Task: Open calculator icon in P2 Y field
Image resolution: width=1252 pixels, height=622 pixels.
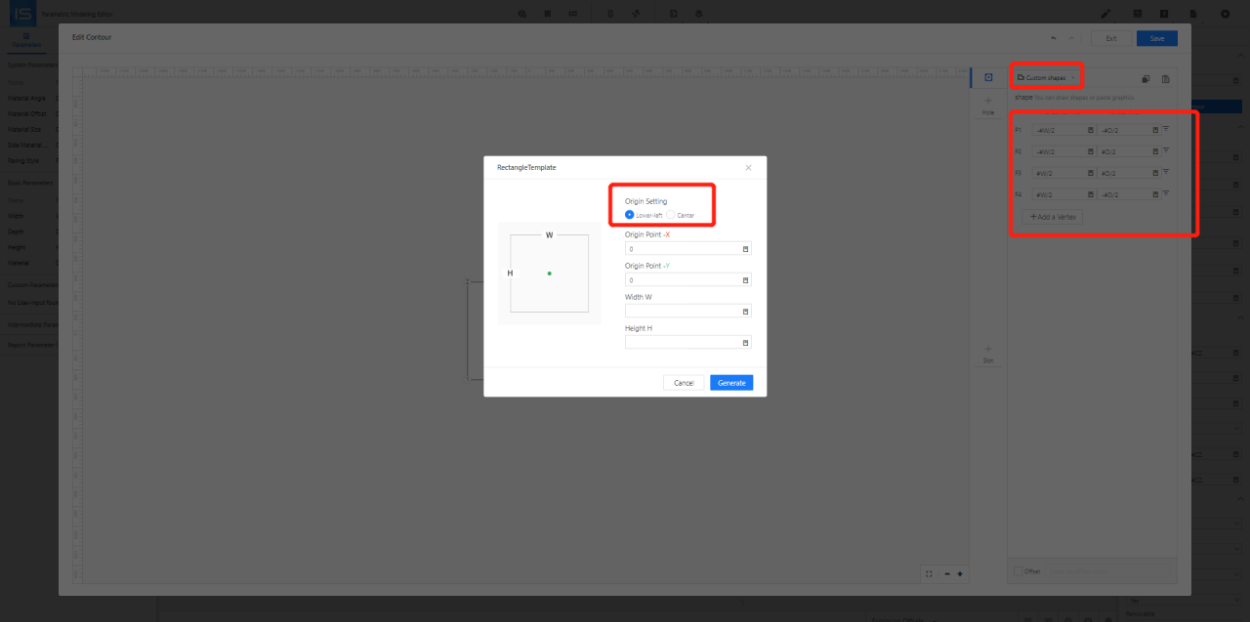Action: click(x=1155, y=152)
